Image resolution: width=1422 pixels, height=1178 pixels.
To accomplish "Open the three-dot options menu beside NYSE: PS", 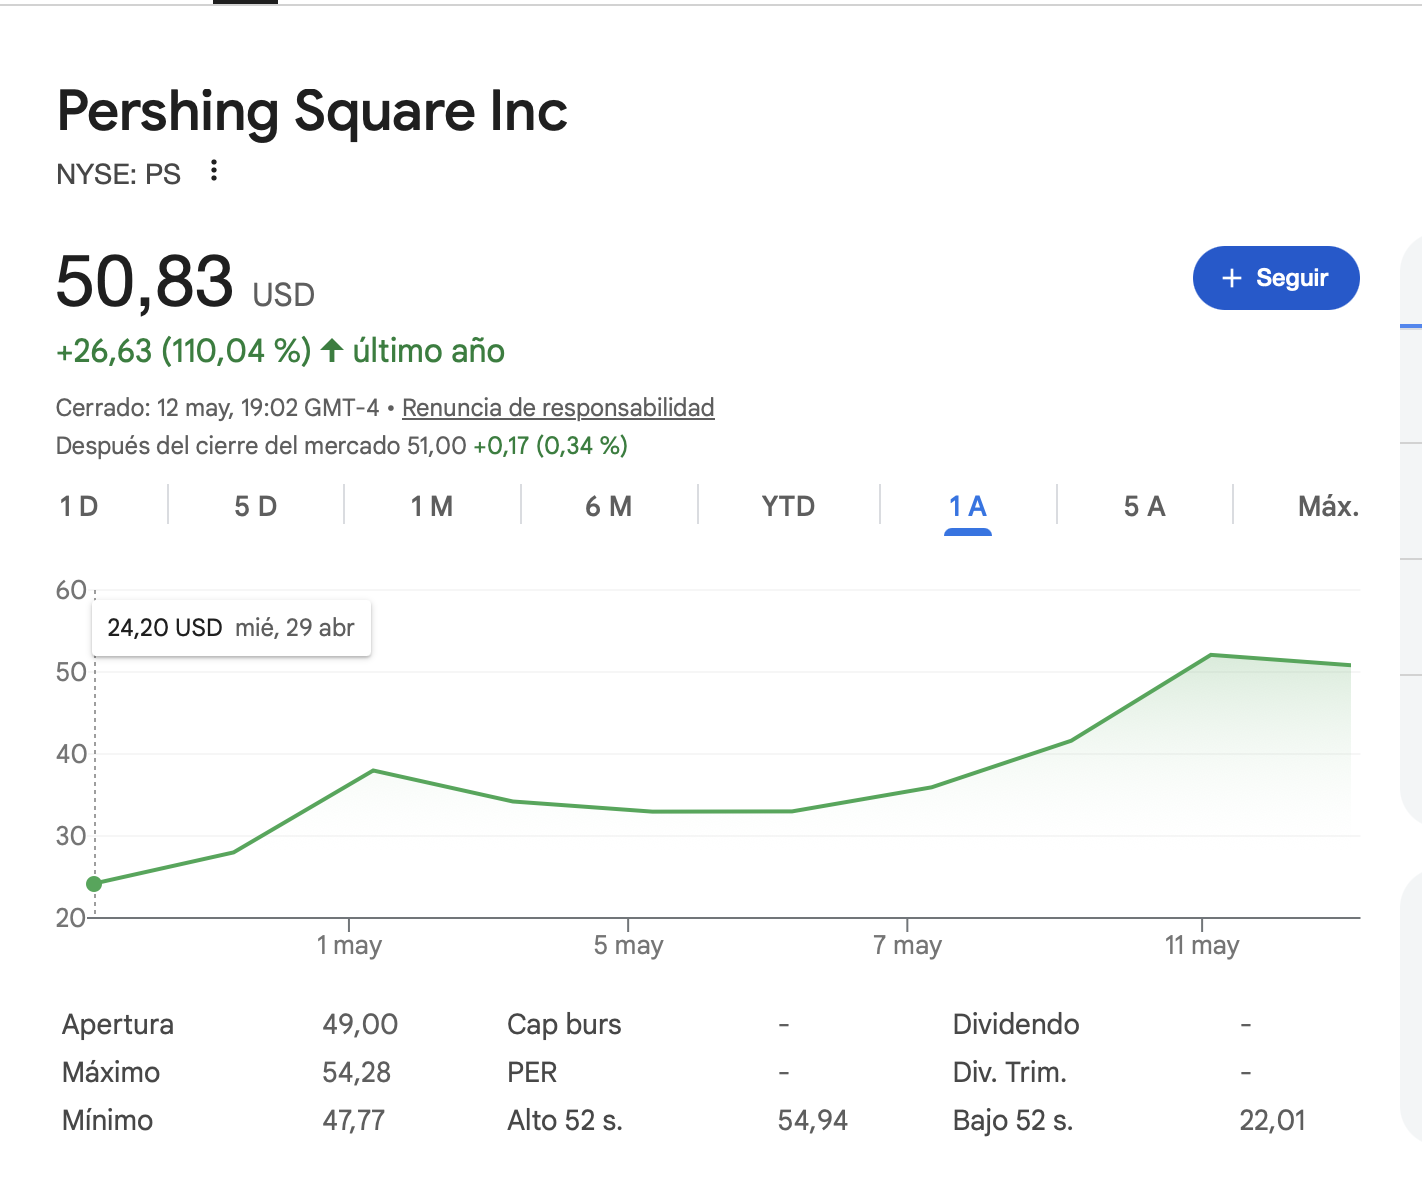I will (x=213, y=171).
